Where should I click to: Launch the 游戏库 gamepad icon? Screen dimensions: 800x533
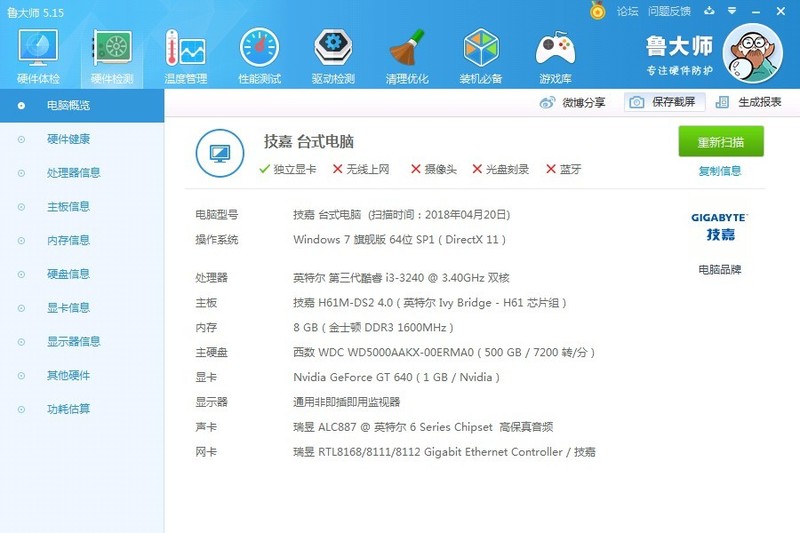(x=555, y=55)
